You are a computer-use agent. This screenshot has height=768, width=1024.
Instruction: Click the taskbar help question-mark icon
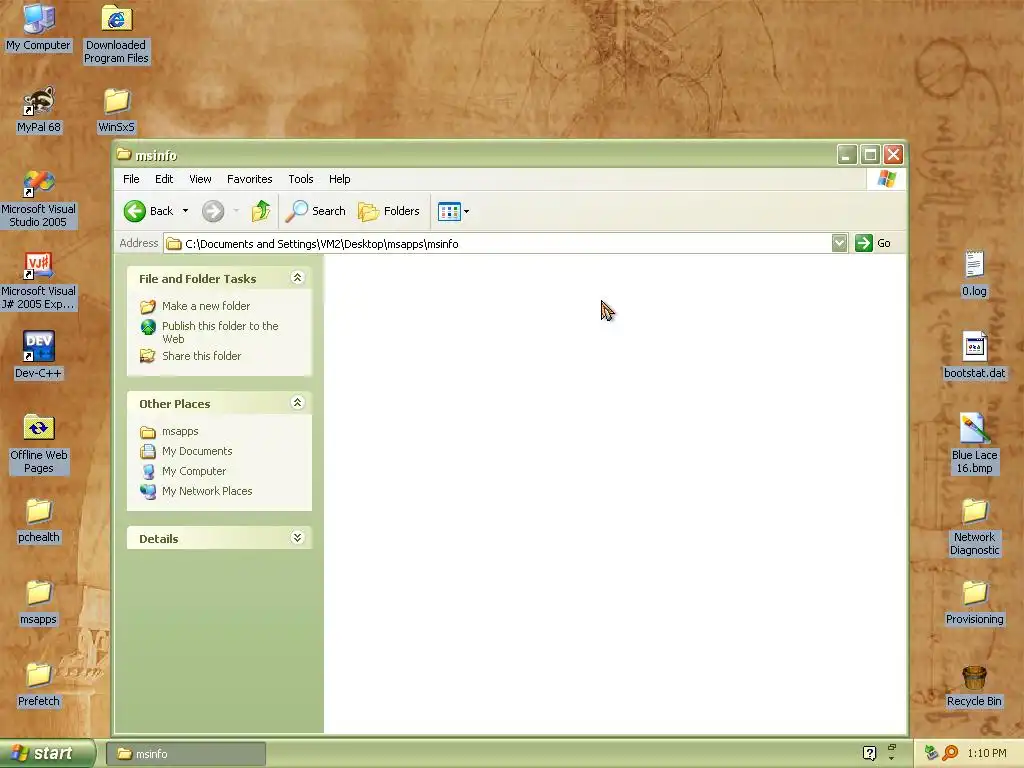(x=869, y=753)
